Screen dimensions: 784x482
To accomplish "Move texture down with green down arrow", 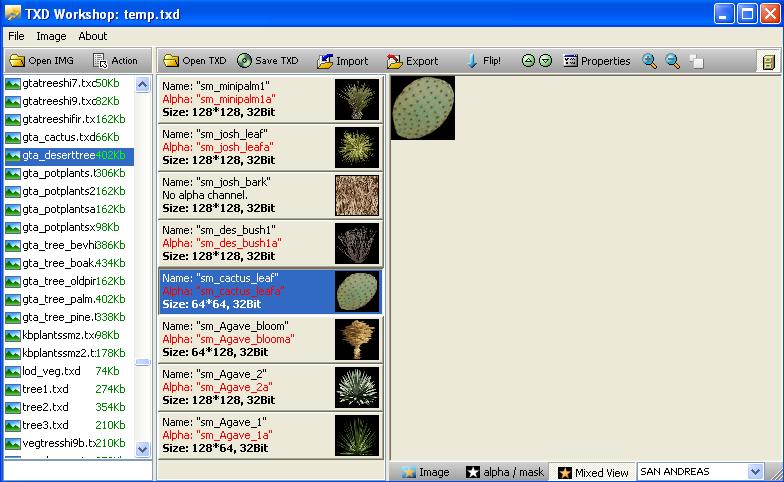I will coord(546,60).
